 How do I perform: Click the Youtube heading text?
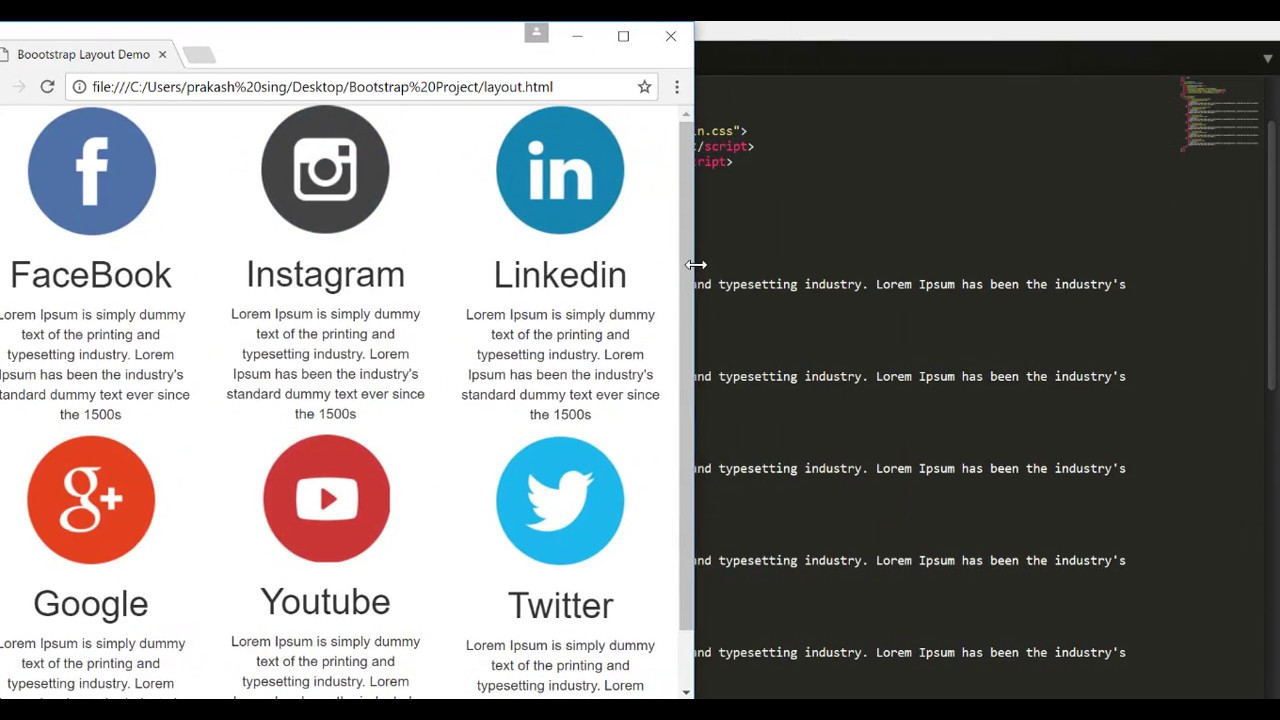click(325, 601)
